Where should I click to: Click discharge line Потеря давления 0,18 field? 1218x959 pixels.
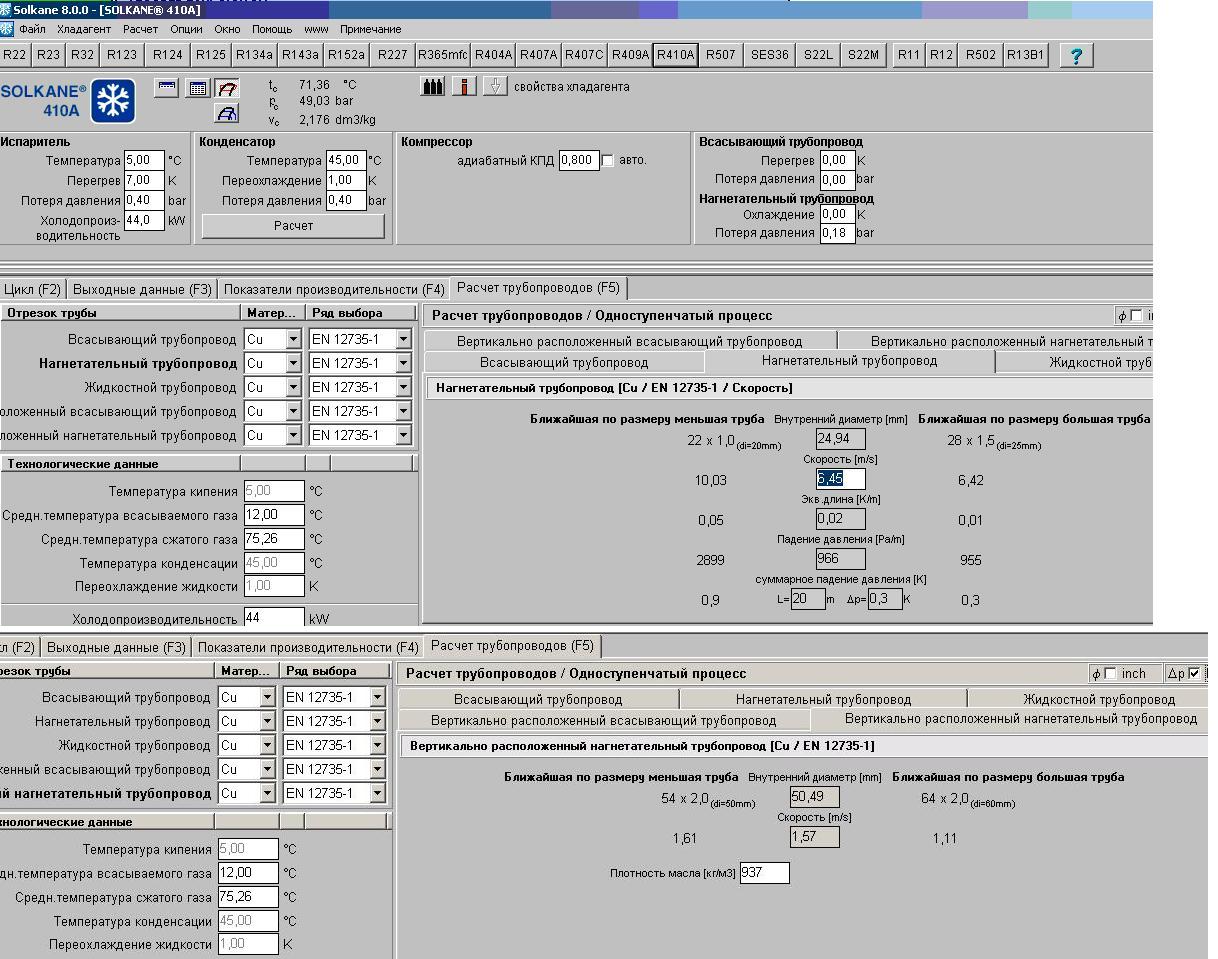pyautogui.click(x=837, y=233)
